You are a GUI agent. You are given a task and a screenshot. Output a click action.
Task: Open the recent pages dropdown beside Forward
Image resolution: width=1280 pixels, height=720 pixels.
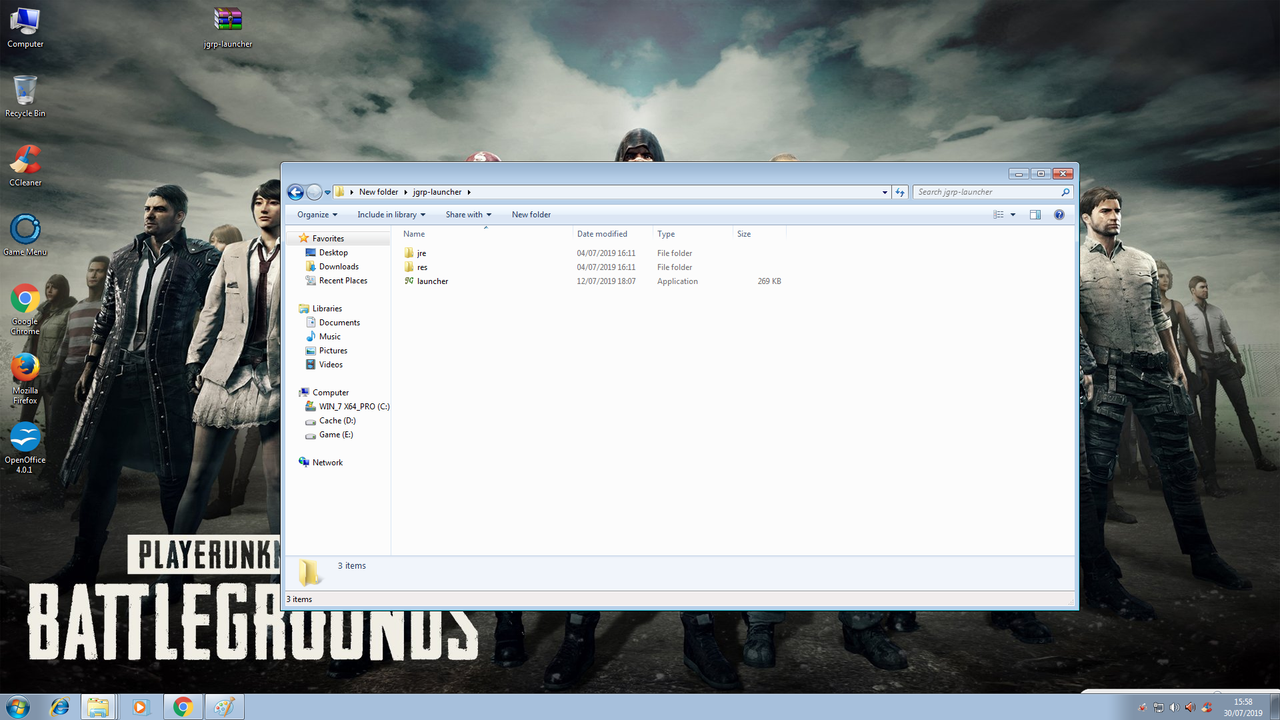[x=327, y=192]
